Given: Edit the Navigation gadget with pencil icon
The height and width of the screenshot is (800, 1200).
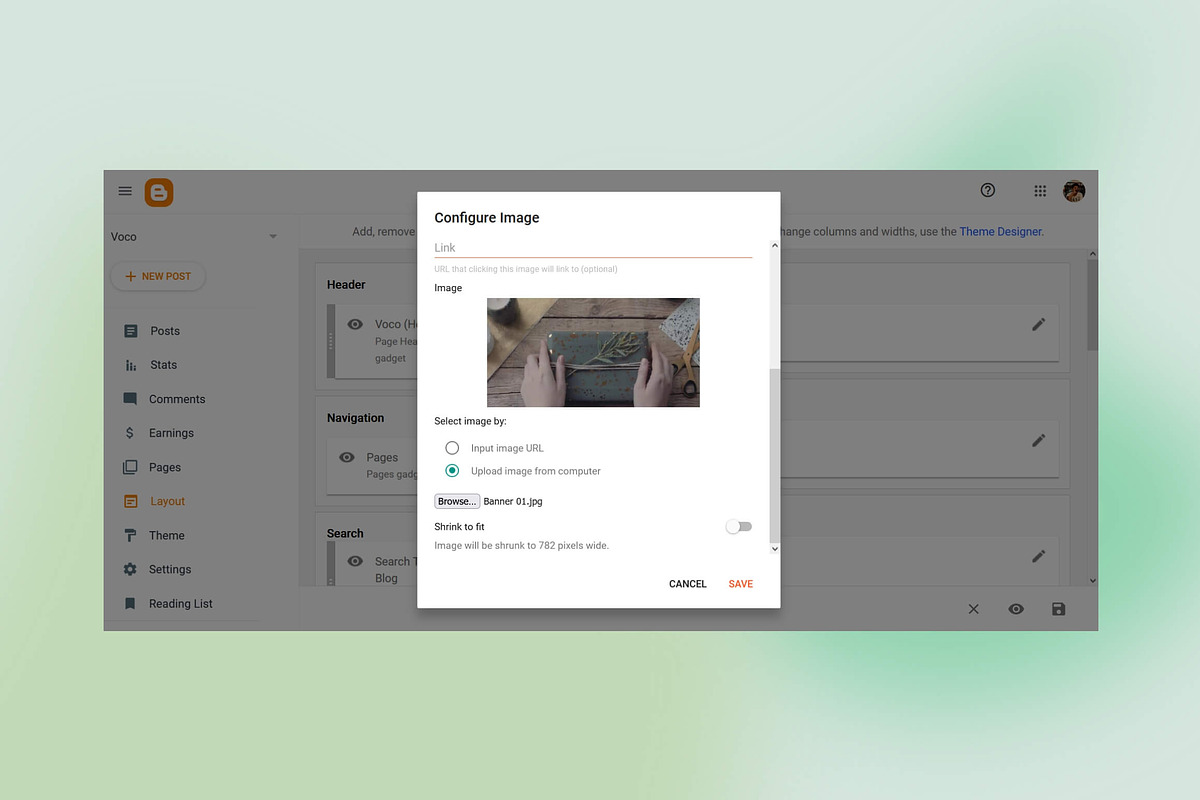Looking at the screenshot, I should 1039,440.
